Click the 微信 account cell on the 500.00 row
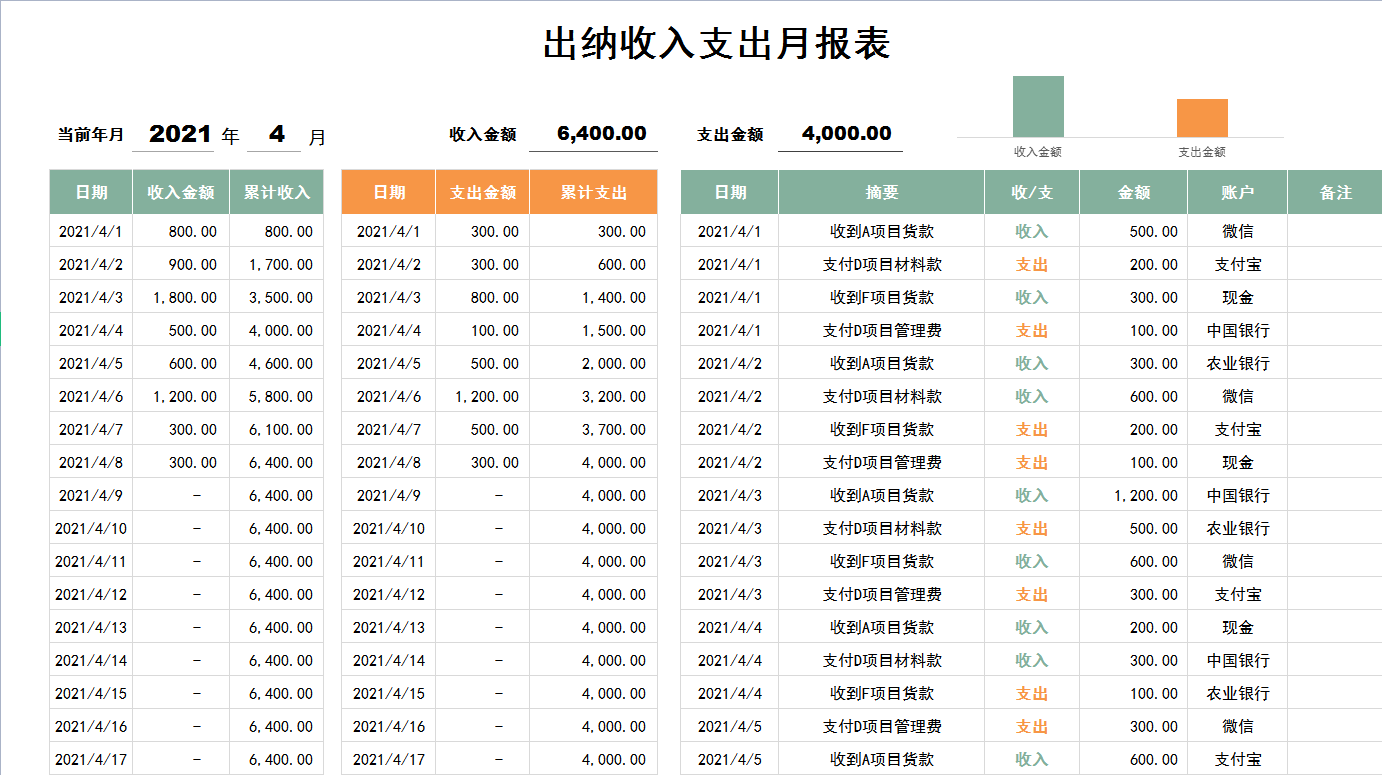The height and width of the screenshot is (775, 1382). pyautogui.click(x=1238, y=232)
